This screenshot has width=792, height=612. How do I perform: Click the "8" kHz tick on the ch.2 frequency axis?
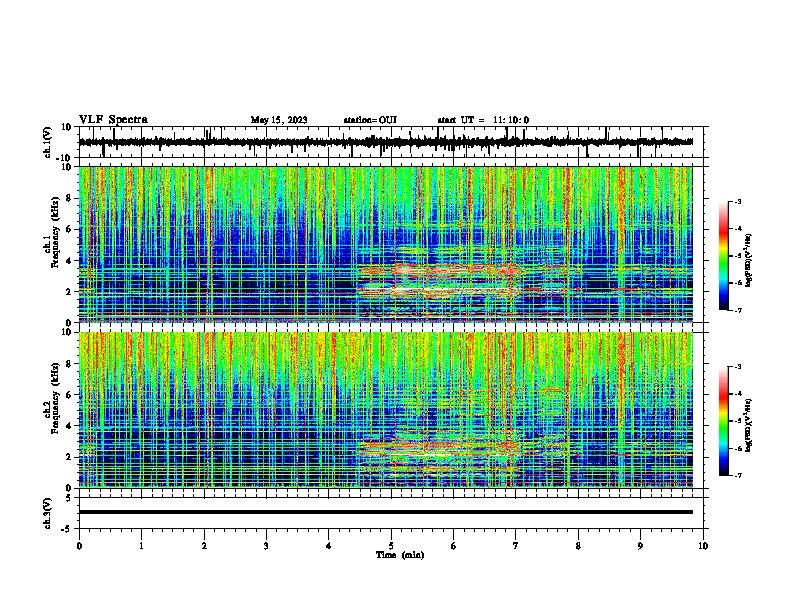[69, 364]
